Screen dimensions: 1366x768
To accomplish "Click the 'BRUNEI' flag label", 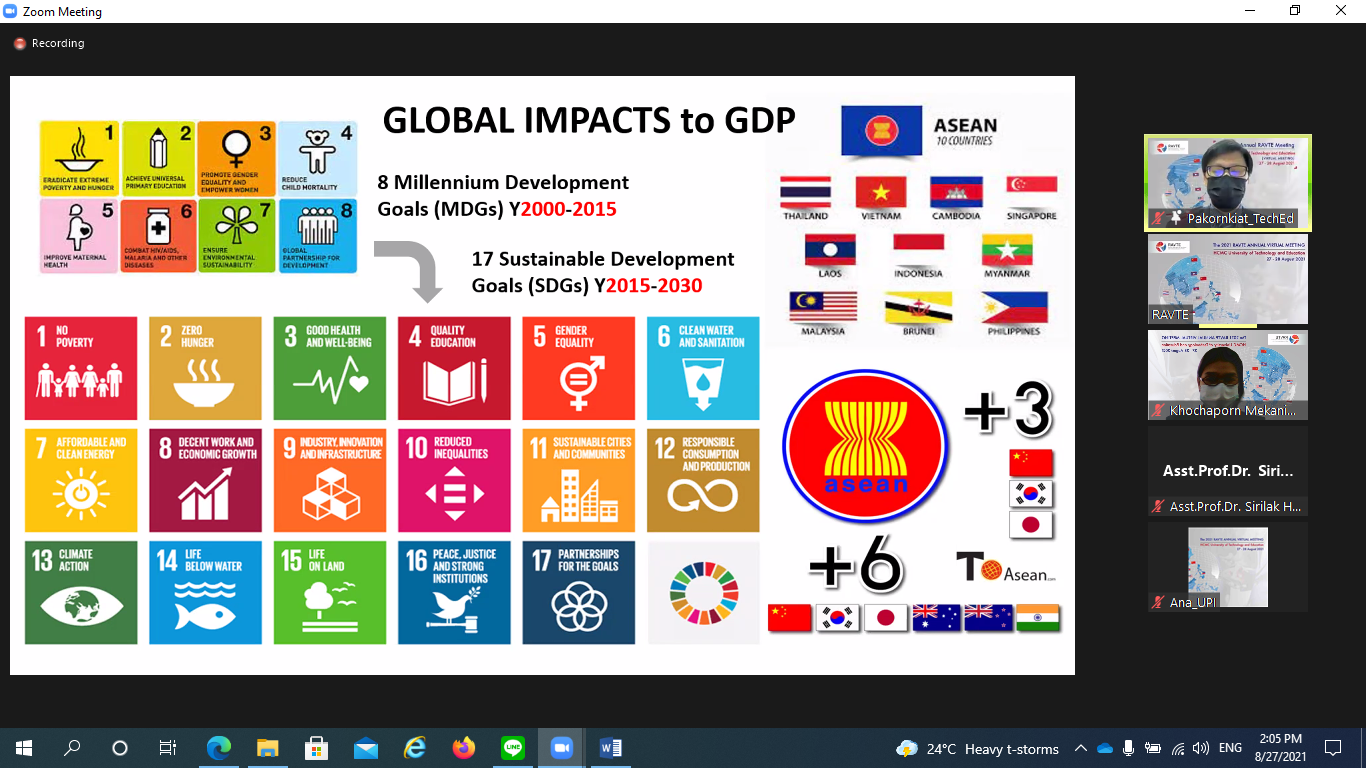I will (917, 331).
